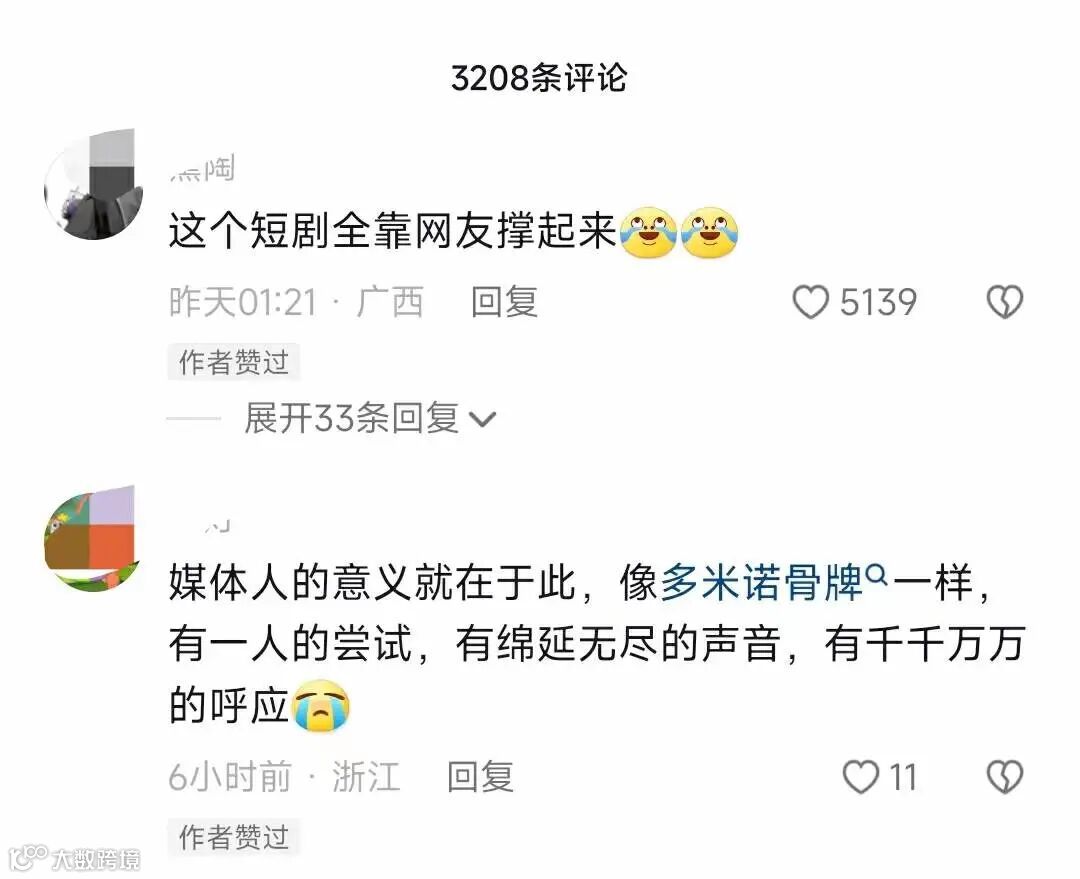Tap search icon beside 多米诺骨牌
The image size is (1080, 879).
[877, 573]
